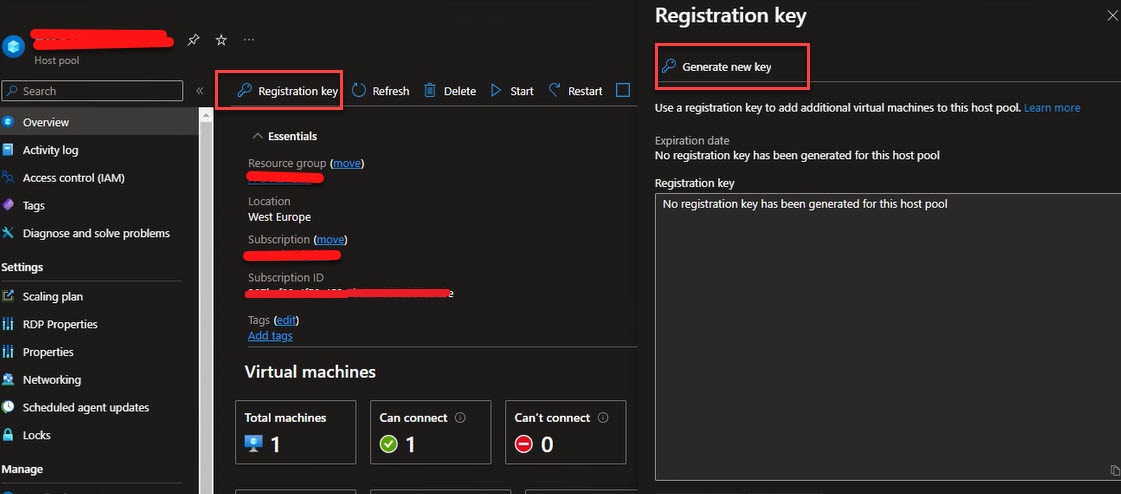This screenshot has width=1121, height=494.
Task: Click Generate new key button
Action: (x=726, y=67)
